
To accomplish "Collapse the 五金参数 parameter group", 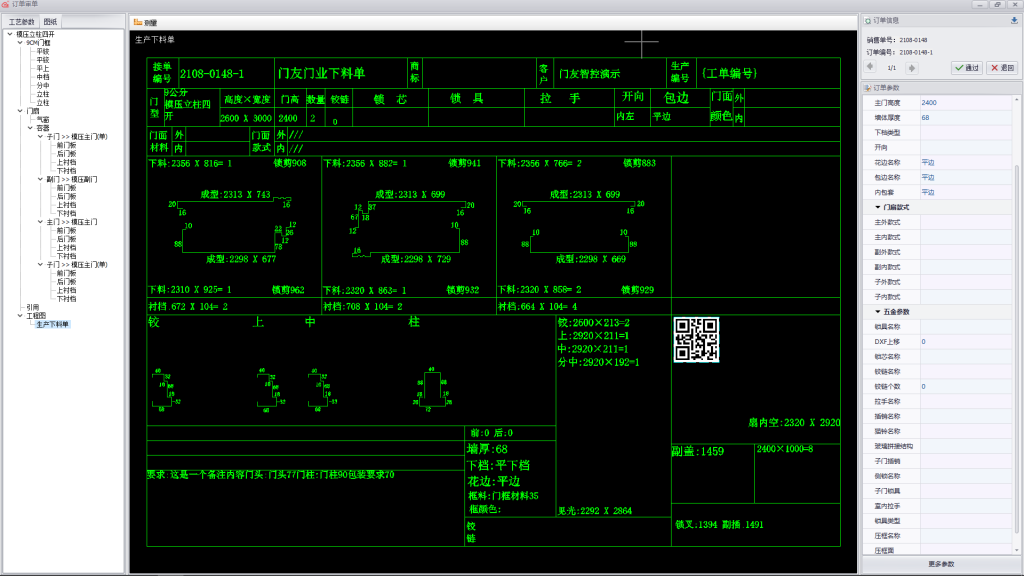I will [x=877, y=312].
